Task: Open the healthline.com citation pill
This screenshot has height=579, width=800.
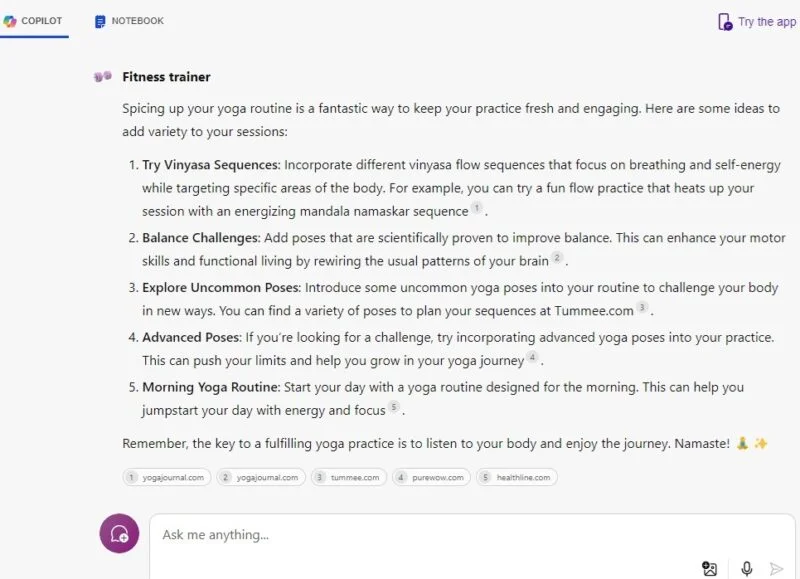Action: 517,478
